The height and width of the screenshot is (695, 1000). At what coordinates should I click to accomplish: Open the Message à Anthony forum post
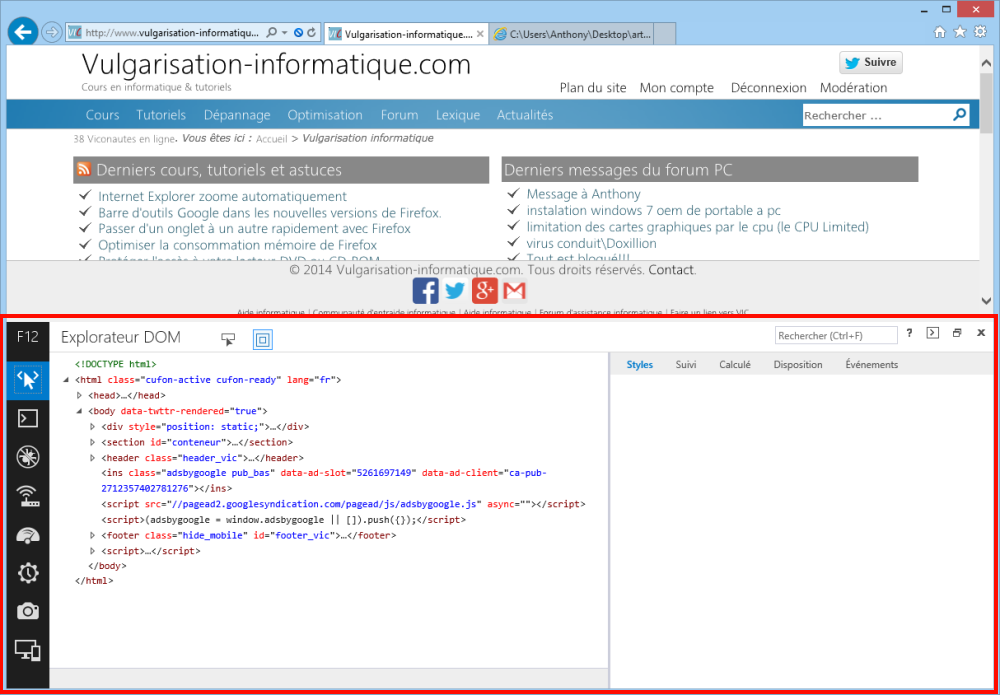584,194
